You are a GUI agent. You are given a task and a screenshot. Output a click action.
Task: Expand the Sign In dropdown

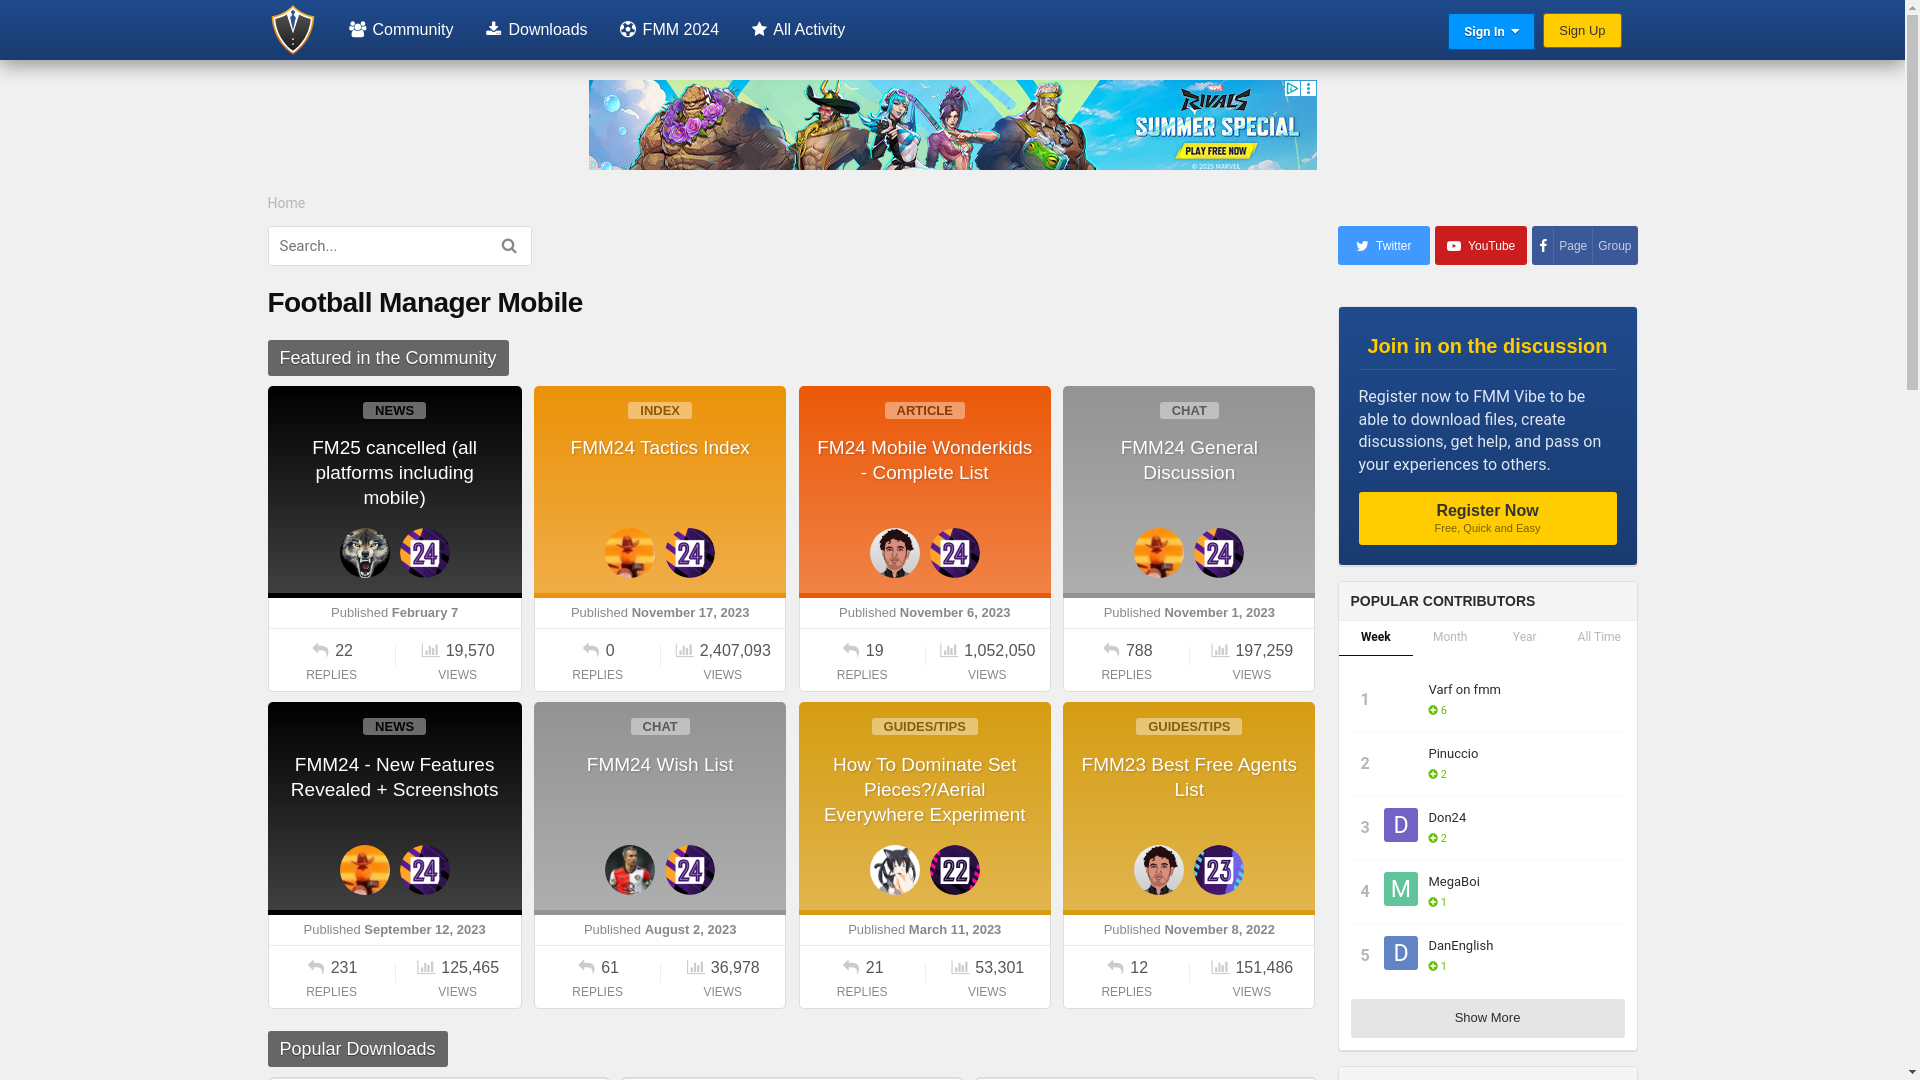pyautogui.click(x=1491, y=32)
